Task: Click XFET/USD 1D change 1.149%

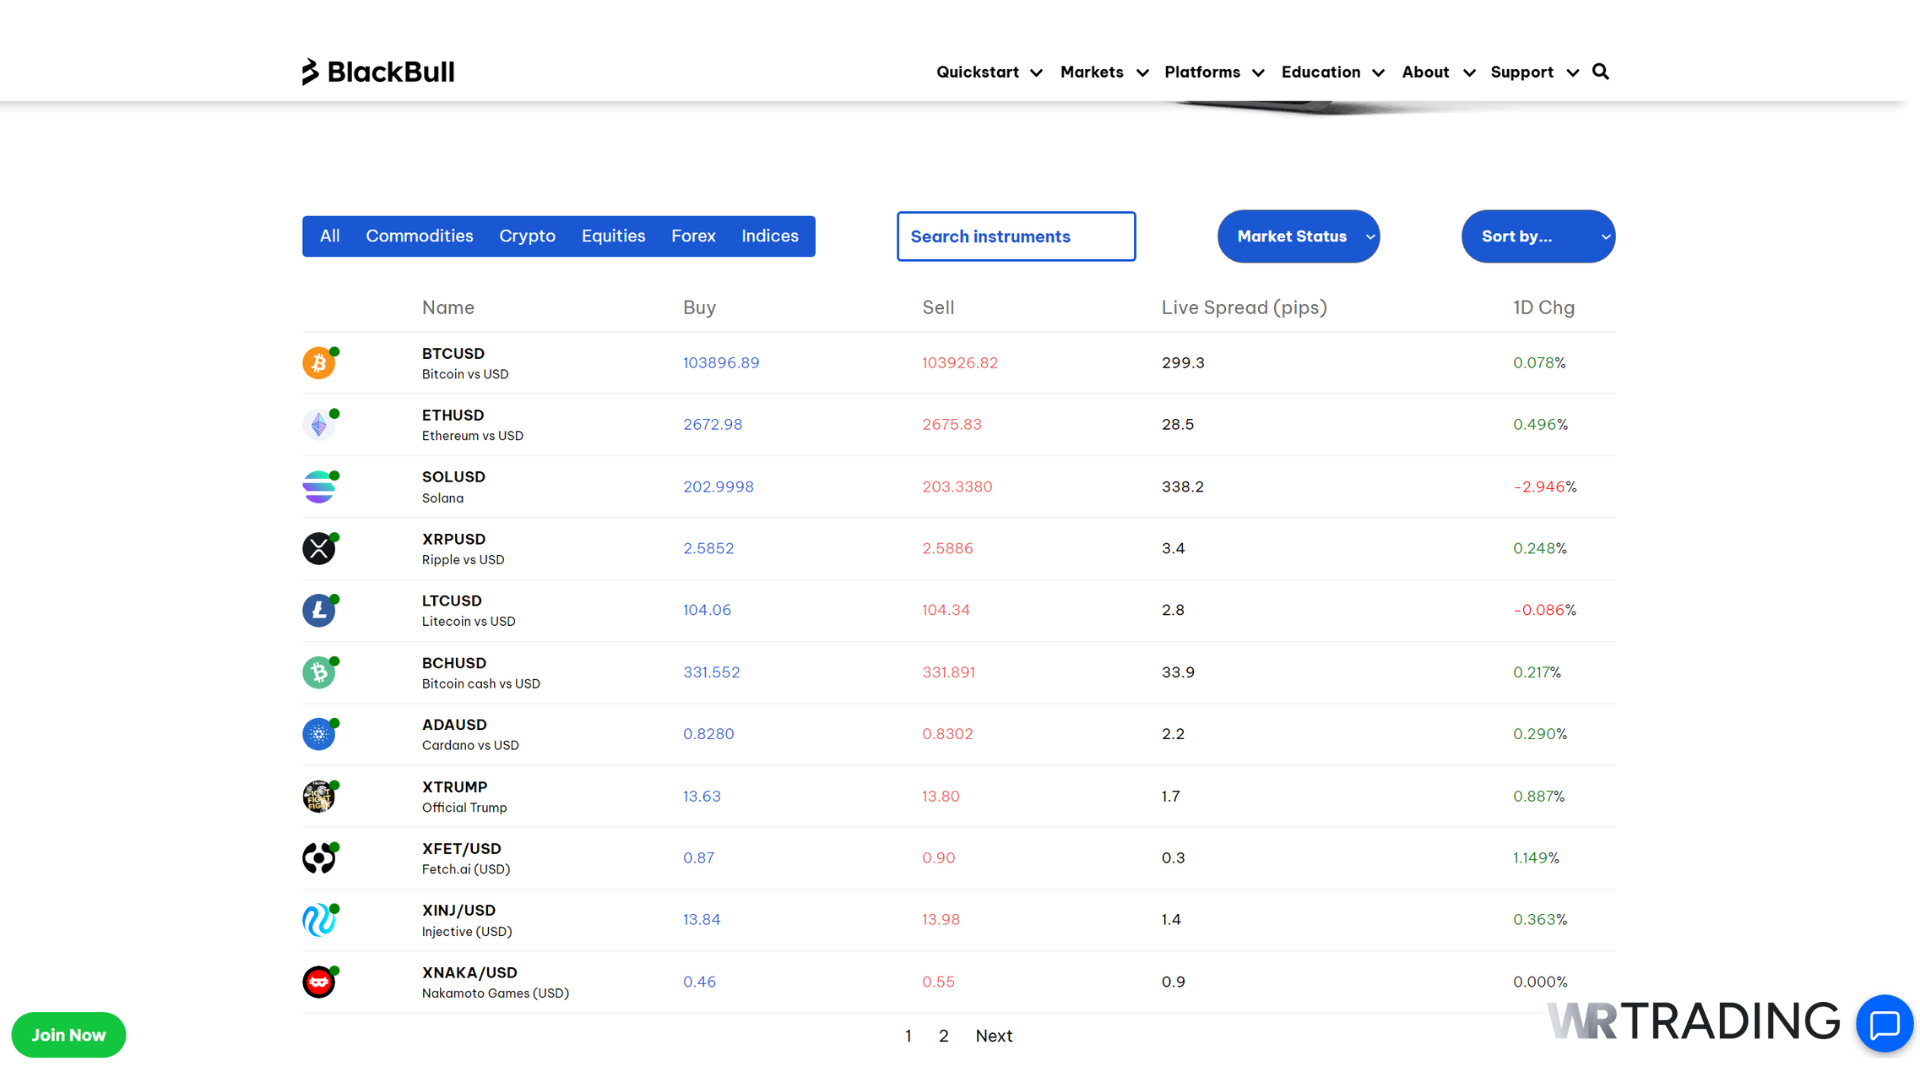Action: tap(1536, 858)
